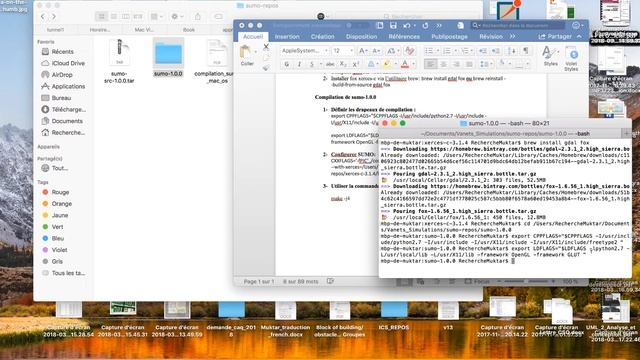Viewport: 640px width, 360px height.
Task: Click the increase indent icon
Action: coord(496,51)
